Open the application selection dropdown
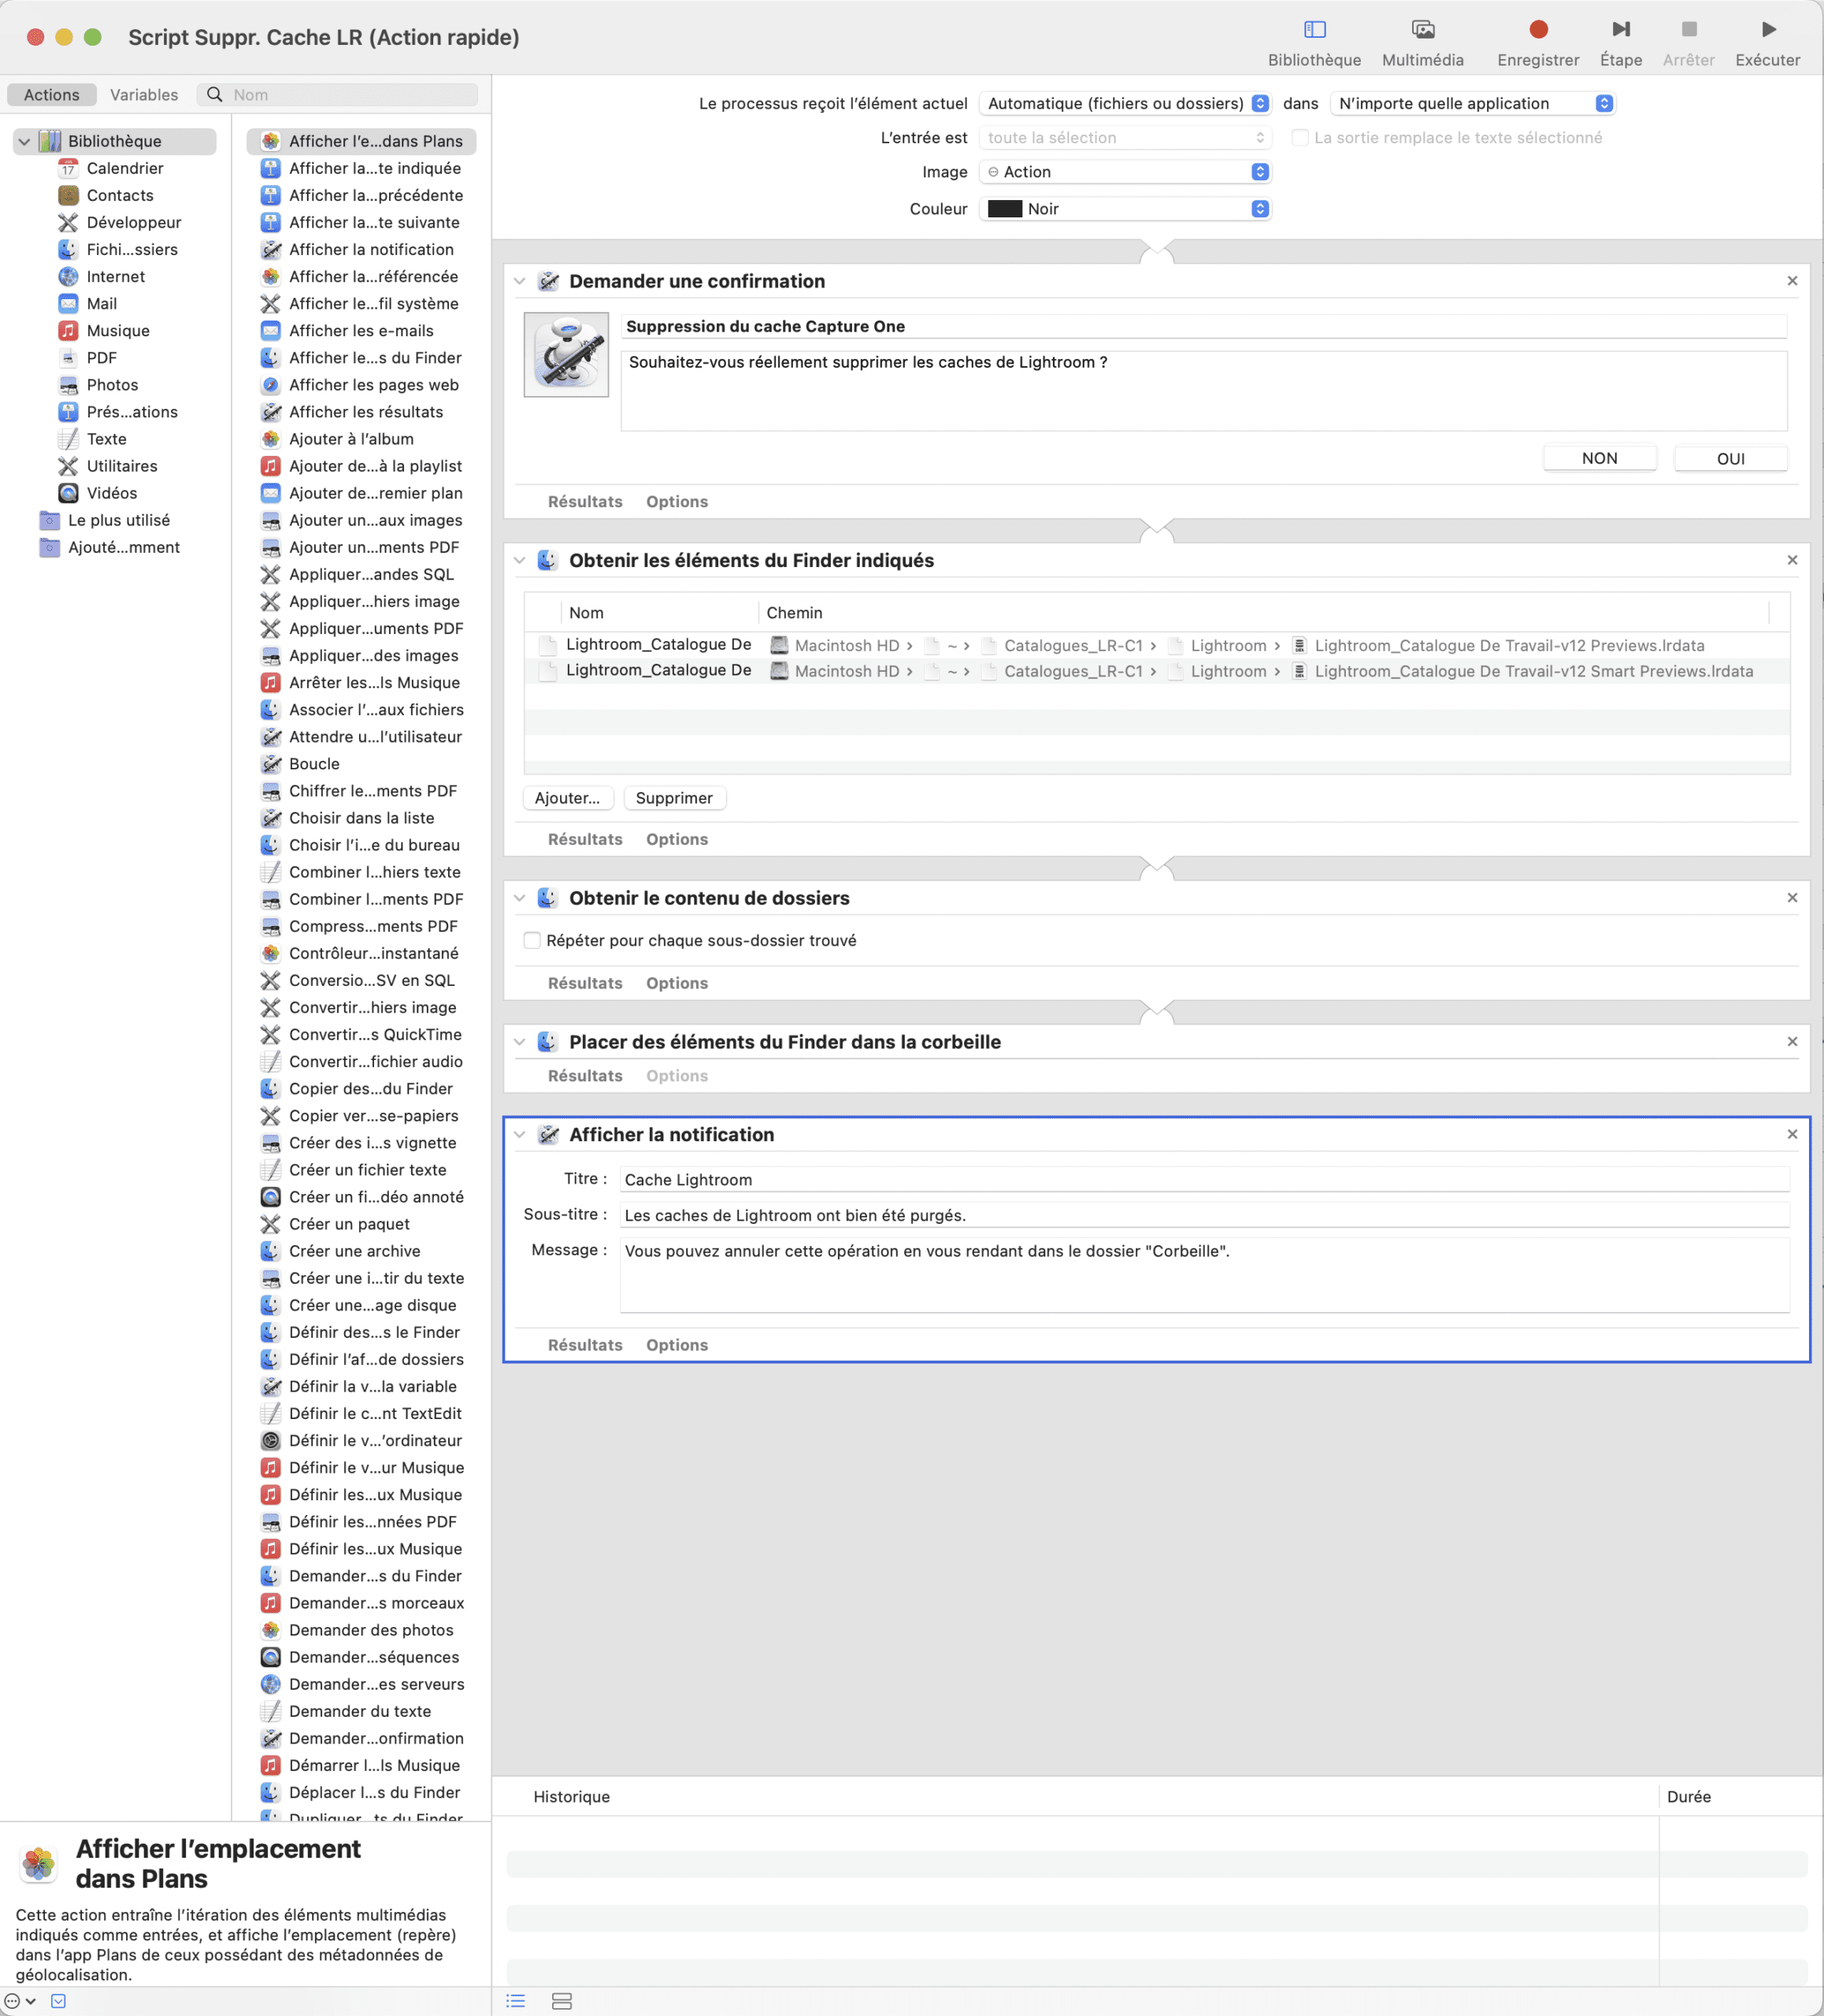This screenshot has height=2016, width=1824. pyautogui.click(x=1473, y=104)
